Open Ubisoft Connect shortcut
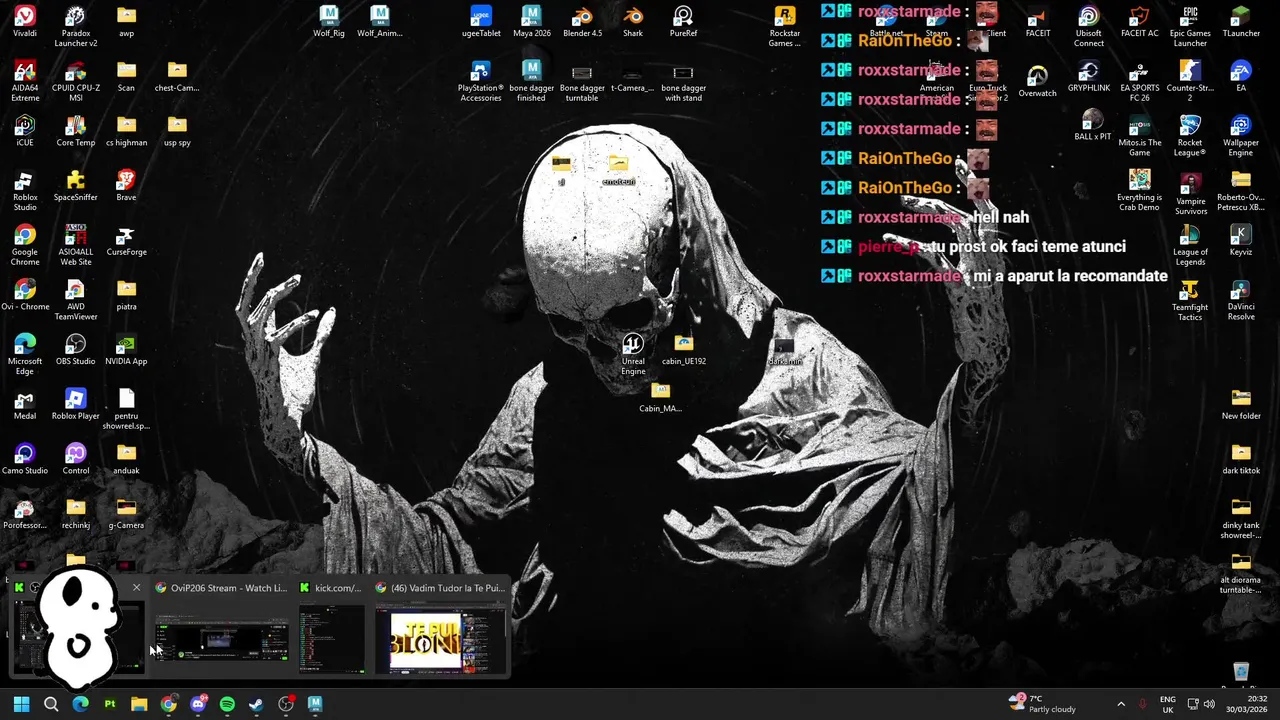 1089,27
